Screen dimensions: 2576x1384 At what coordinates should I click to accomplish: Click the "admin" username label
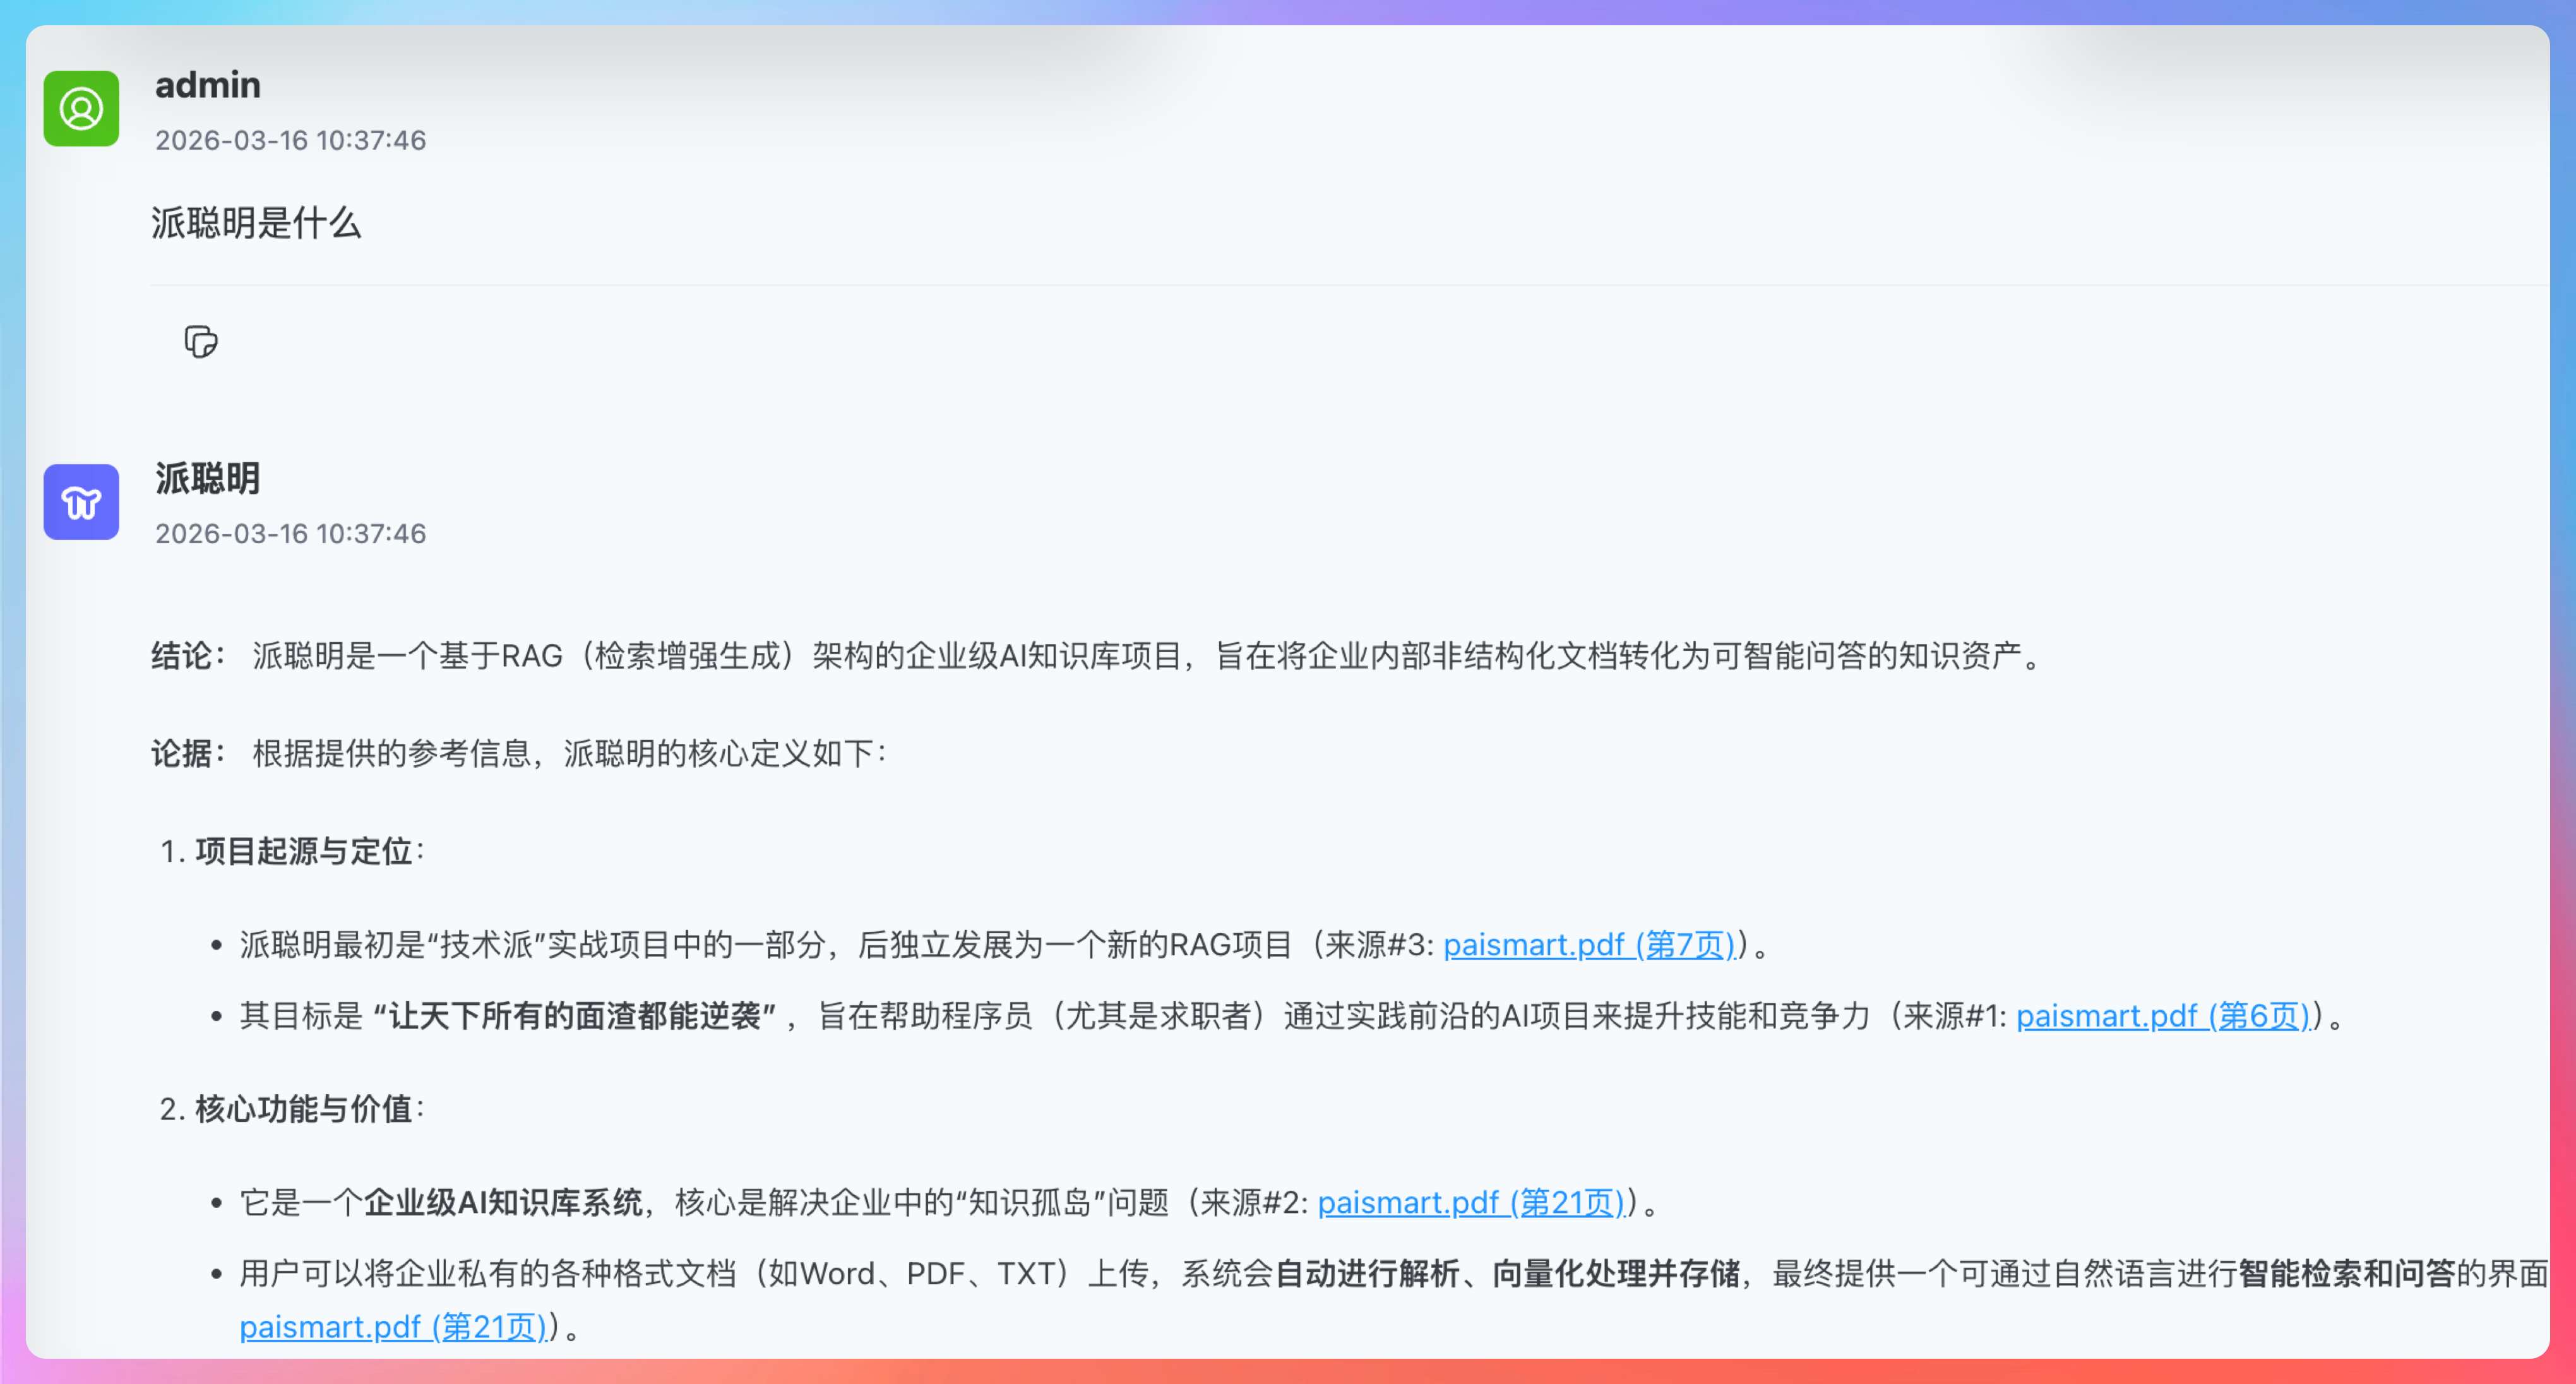tap(208, 85)
